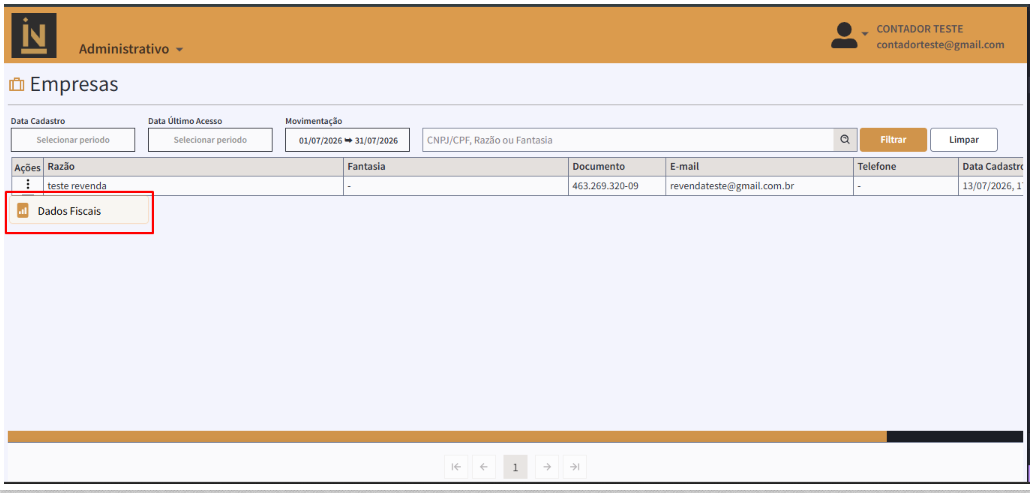The image size is (1030, 493).
Task: Click the Documento column header
Action: pyautogui.click(x=617, y=167)
